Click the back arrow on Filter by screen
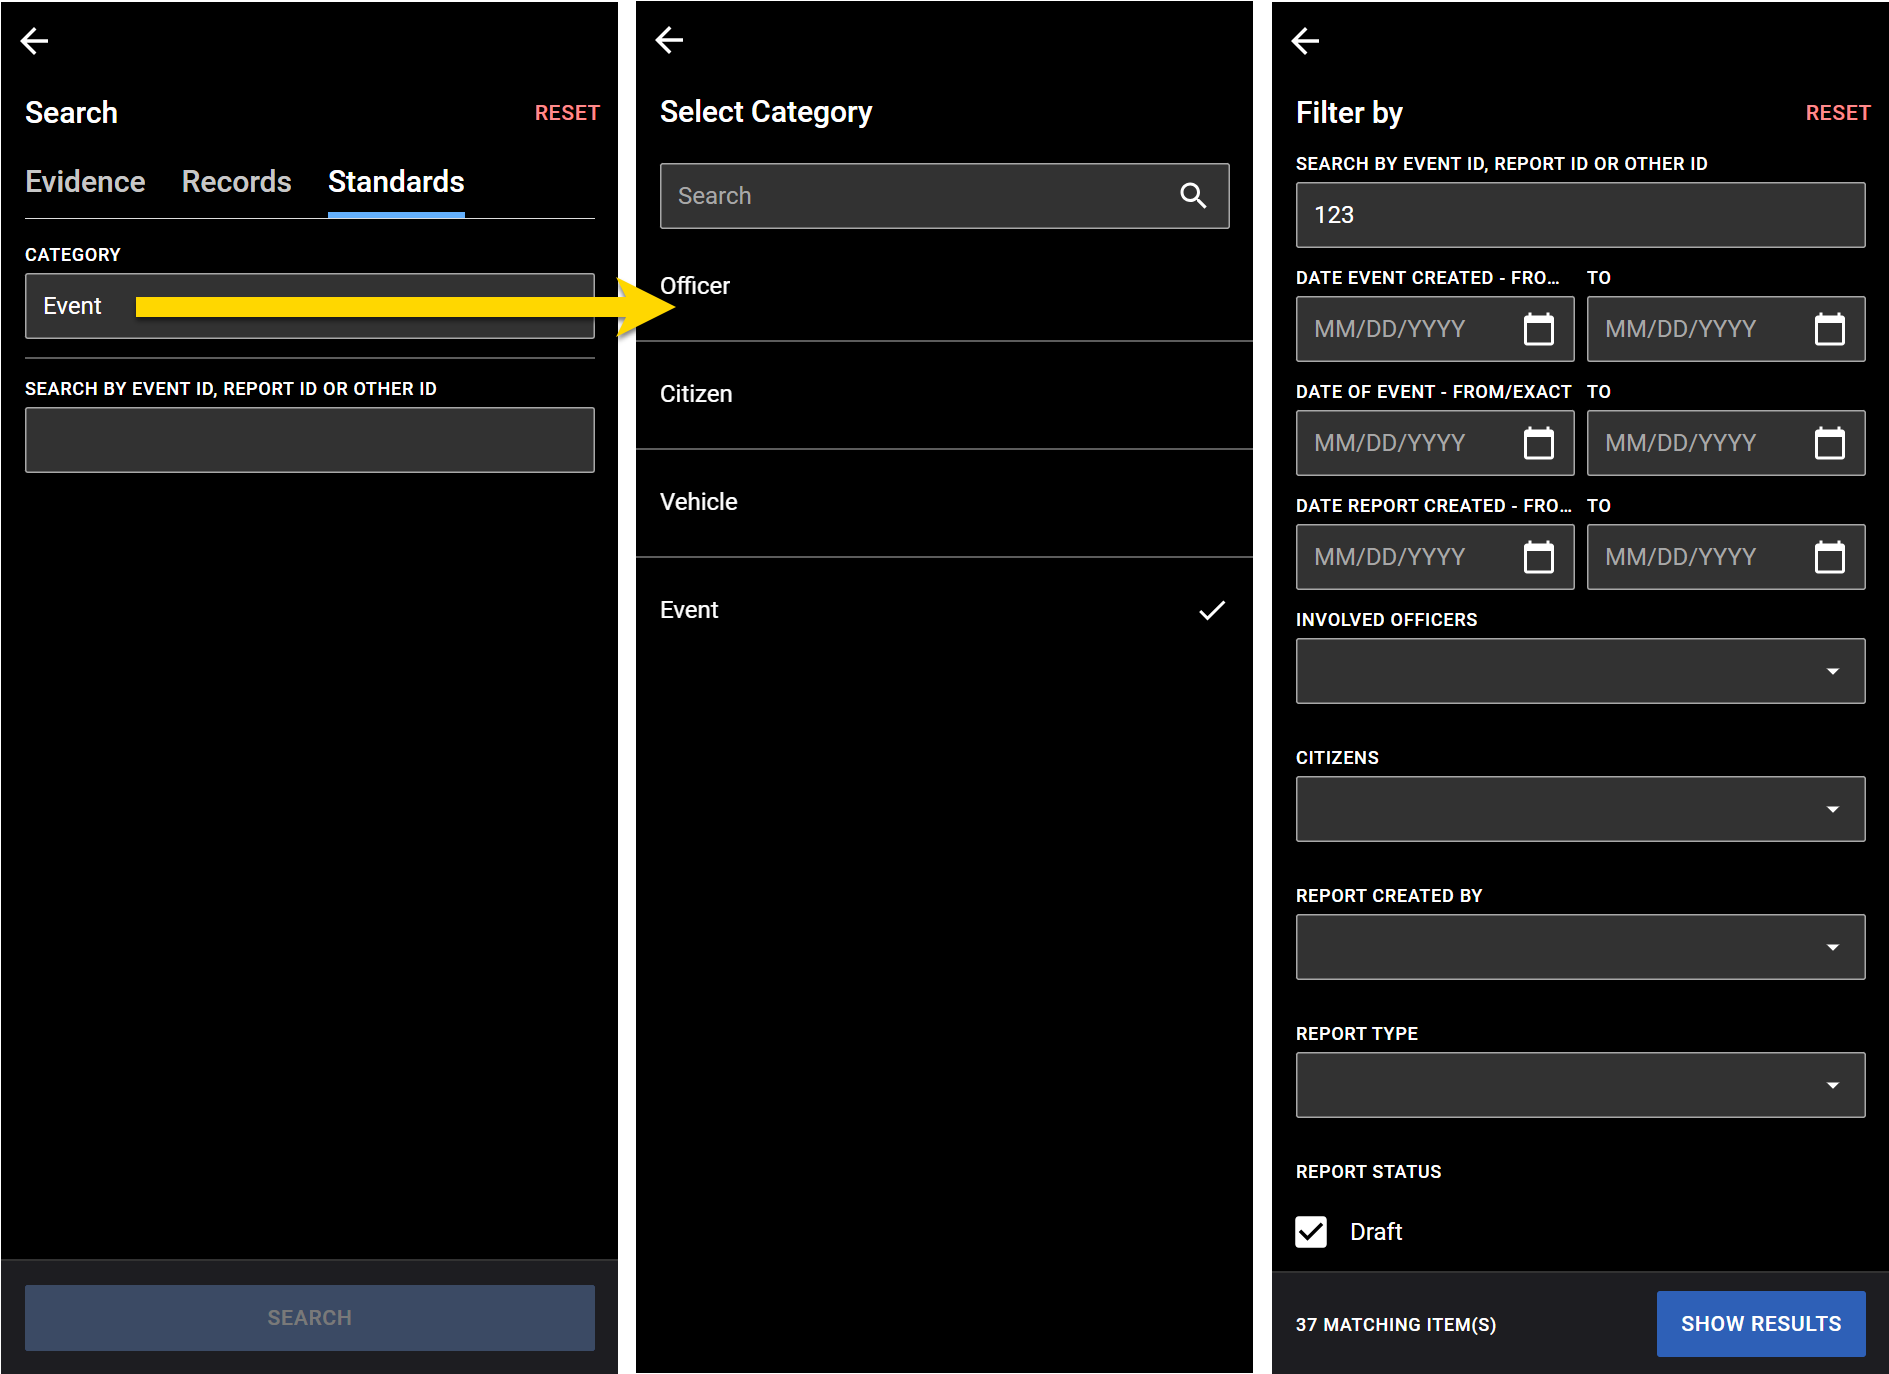 pos(1304,41)
